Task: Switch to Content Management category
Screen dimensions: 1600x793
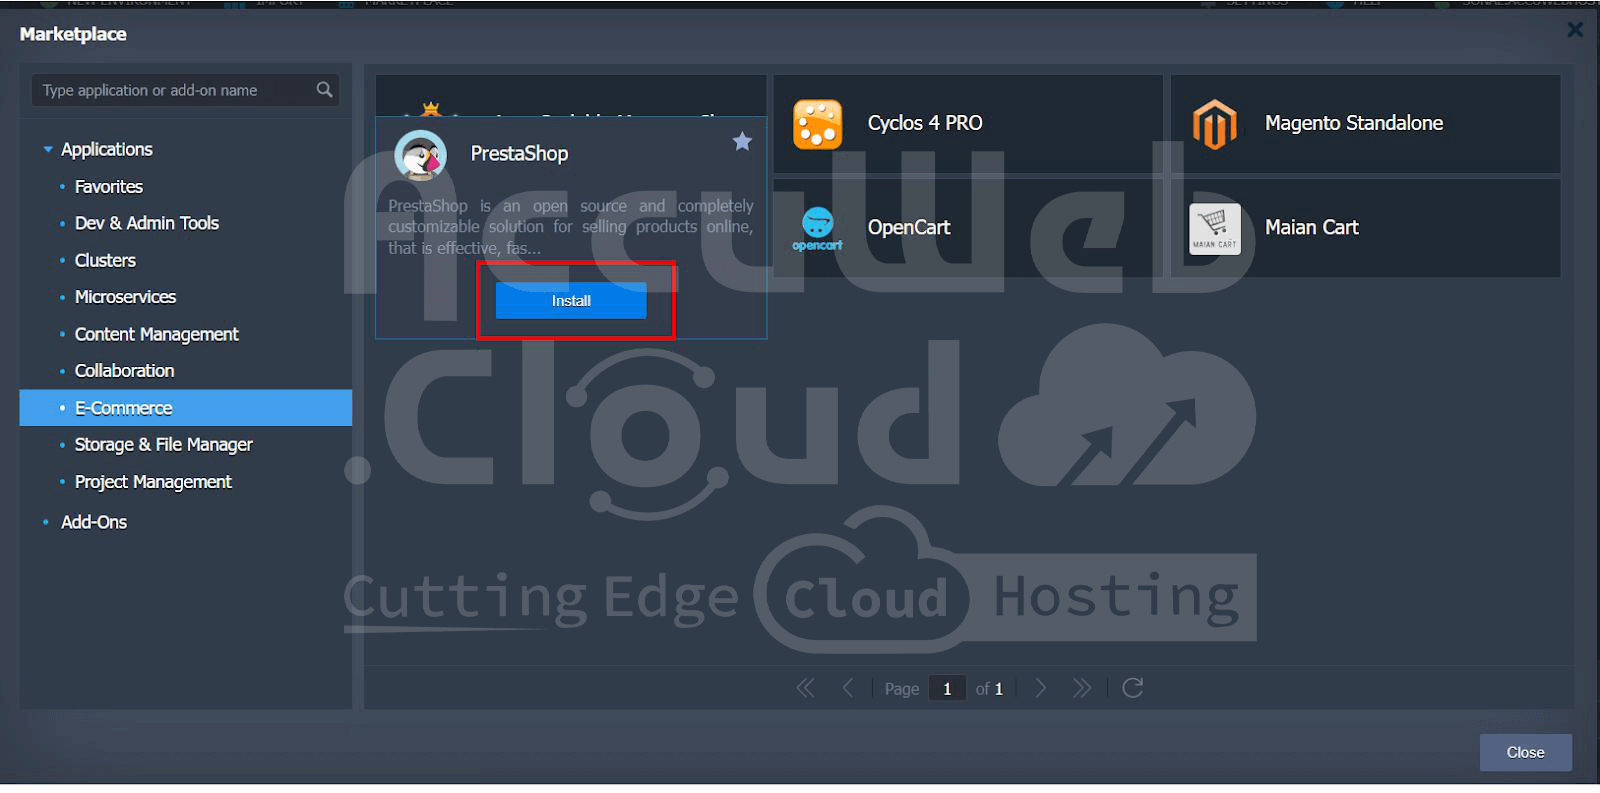Action: point(156,334)
